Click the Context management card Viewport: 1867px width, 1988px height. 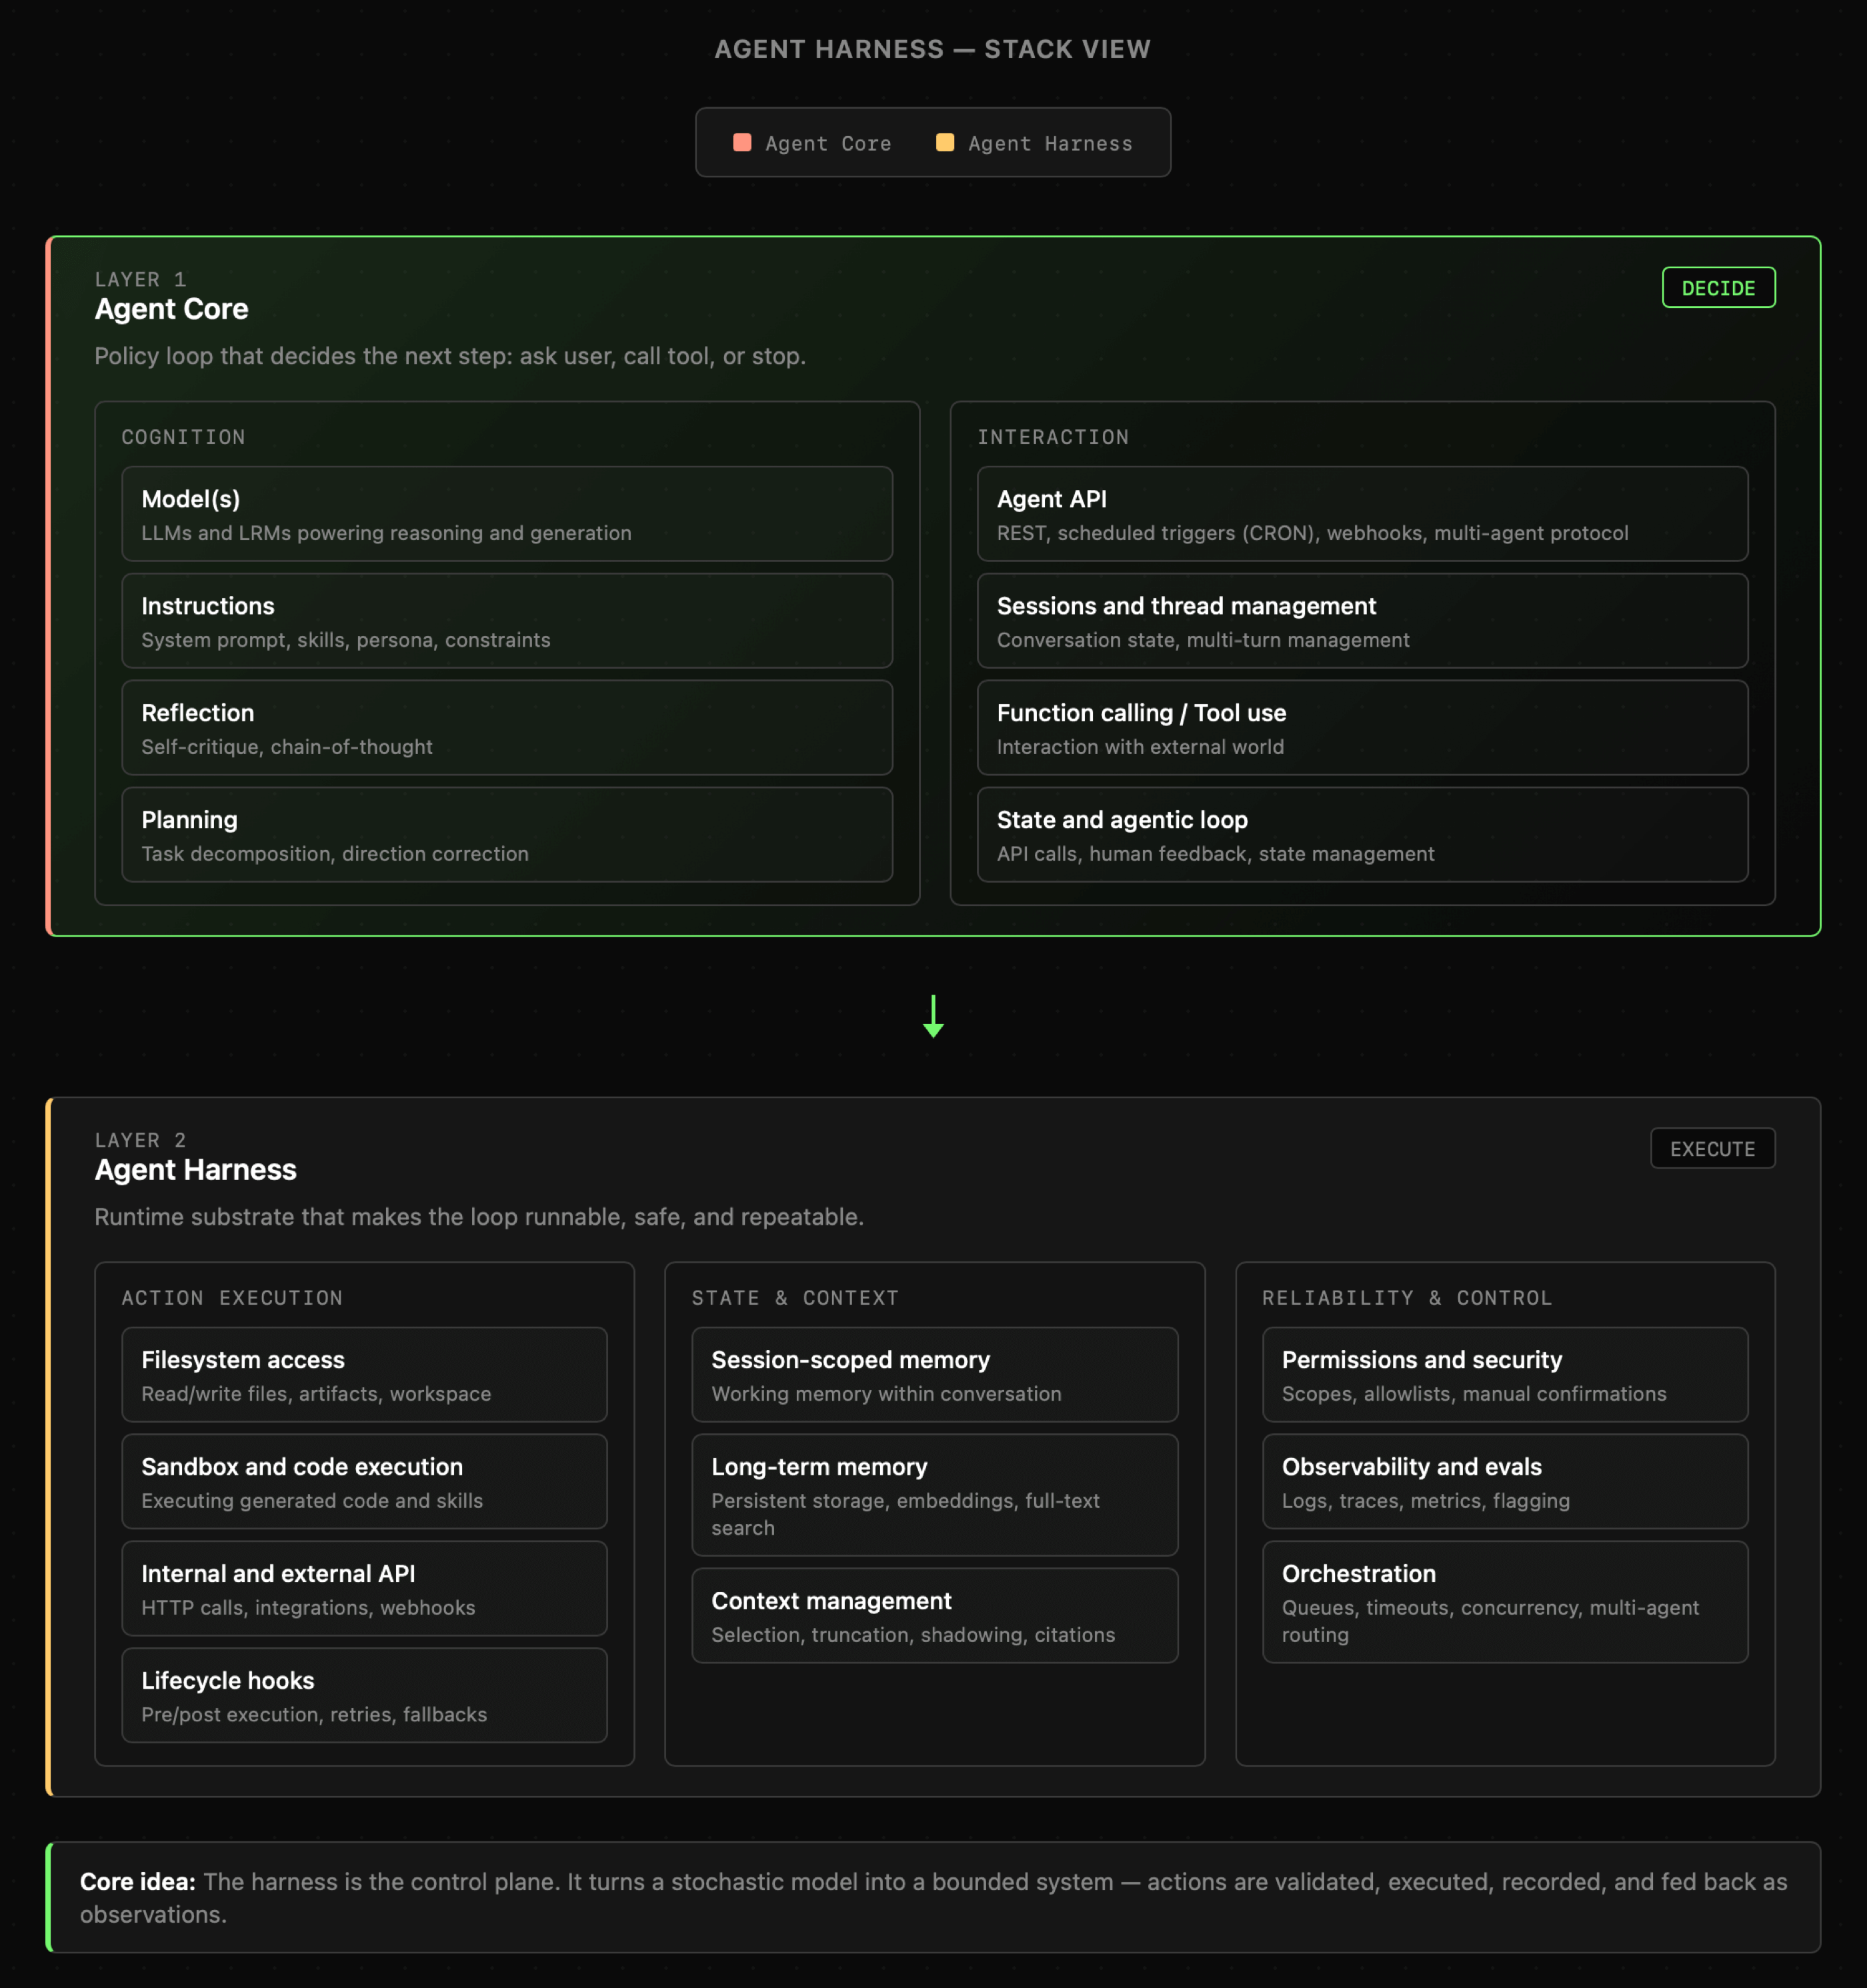(934, 1616)
